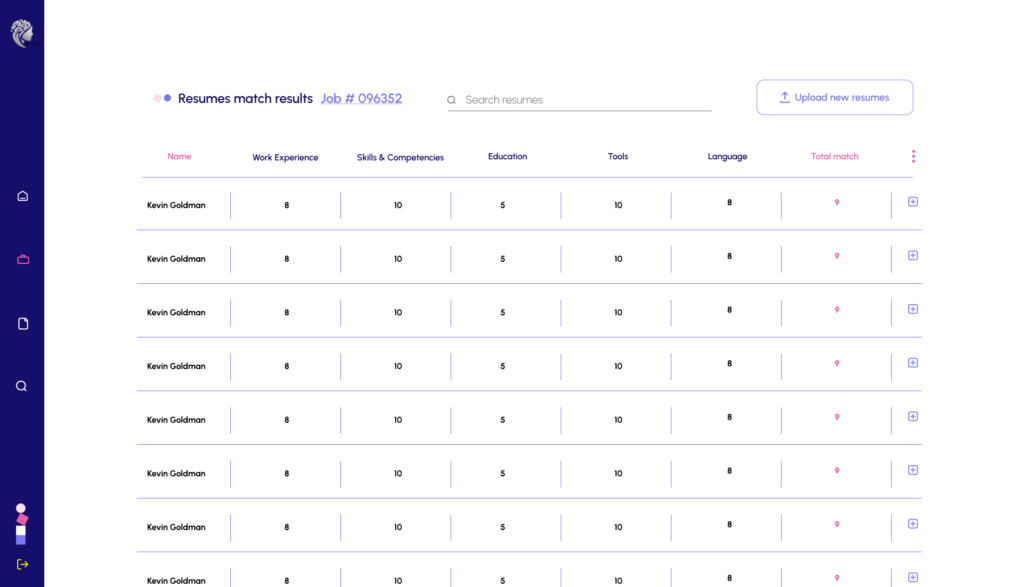
Task: Click the lion logo in the sidebar
Action: 22,33
